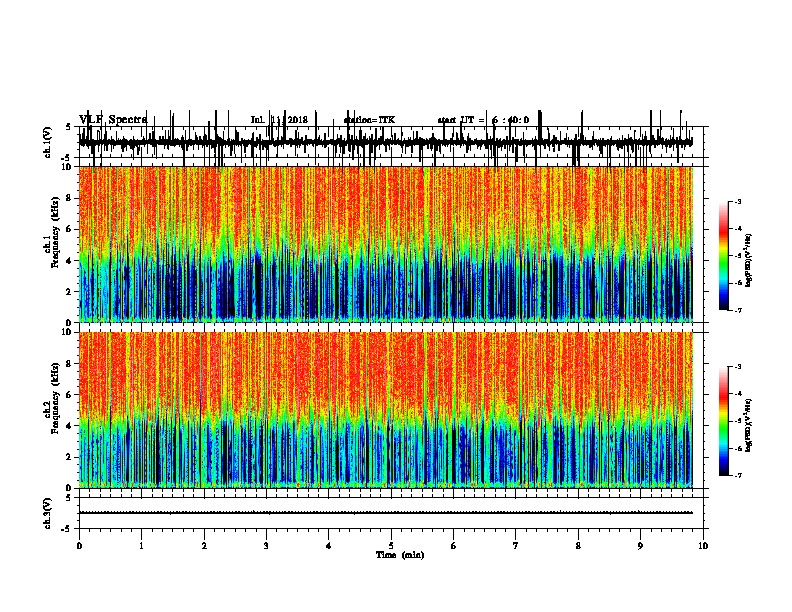The image size is (792, 612).
Task: Click the "Time (min)" axis title
Action: [x=400, y=555]
